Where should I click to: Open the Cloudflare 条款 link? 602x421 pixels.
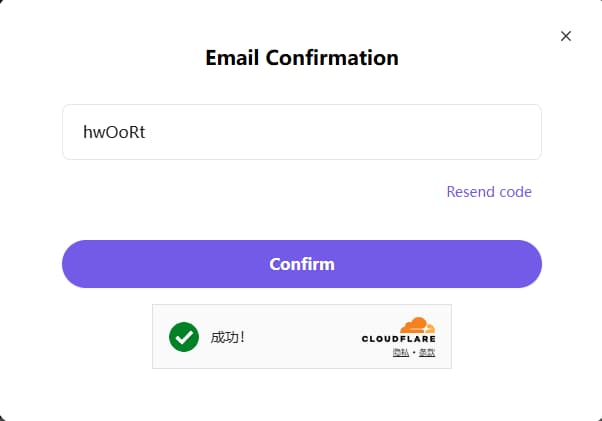coord(427,353)
